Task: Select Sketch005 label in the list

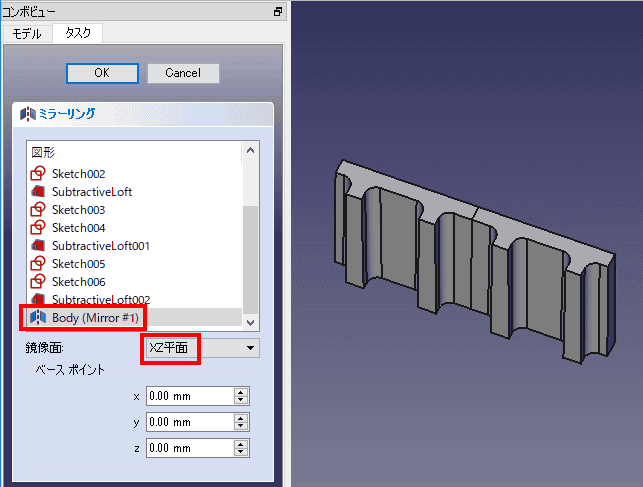Action: coord(79,264)
